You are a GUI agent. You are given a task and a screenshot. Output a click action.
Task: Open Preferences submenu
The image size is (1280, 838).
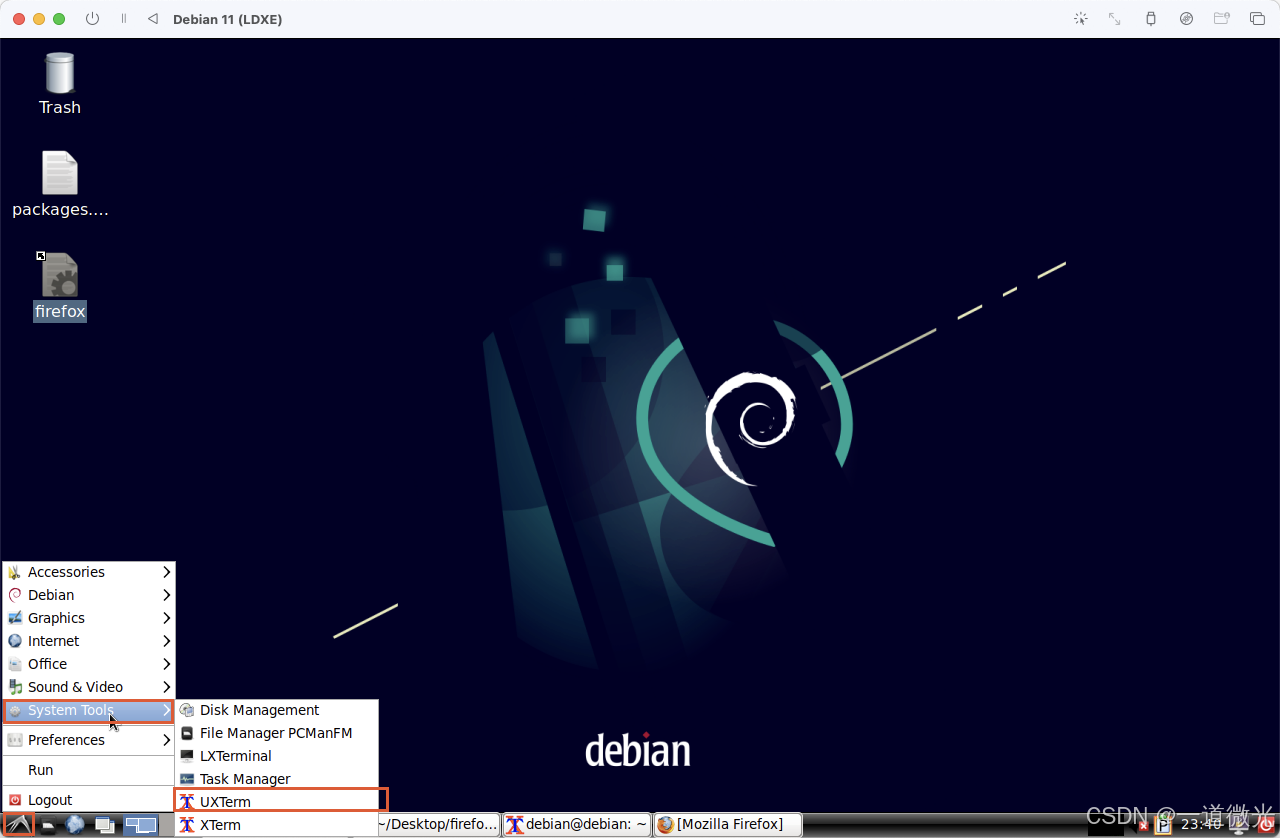coord(89,740)
